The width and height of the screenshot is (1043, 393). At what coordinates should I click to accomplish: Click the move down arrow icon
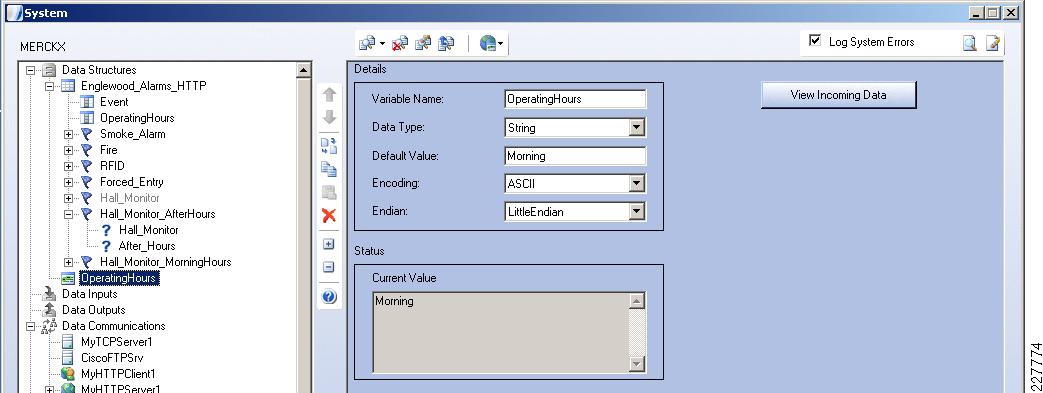[329, 117]
